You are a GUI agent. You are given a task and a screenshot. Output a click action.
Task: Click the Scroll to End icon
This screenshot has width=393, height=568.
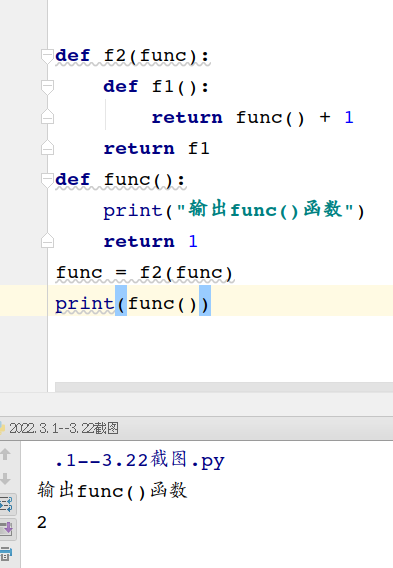pos(7,529)
